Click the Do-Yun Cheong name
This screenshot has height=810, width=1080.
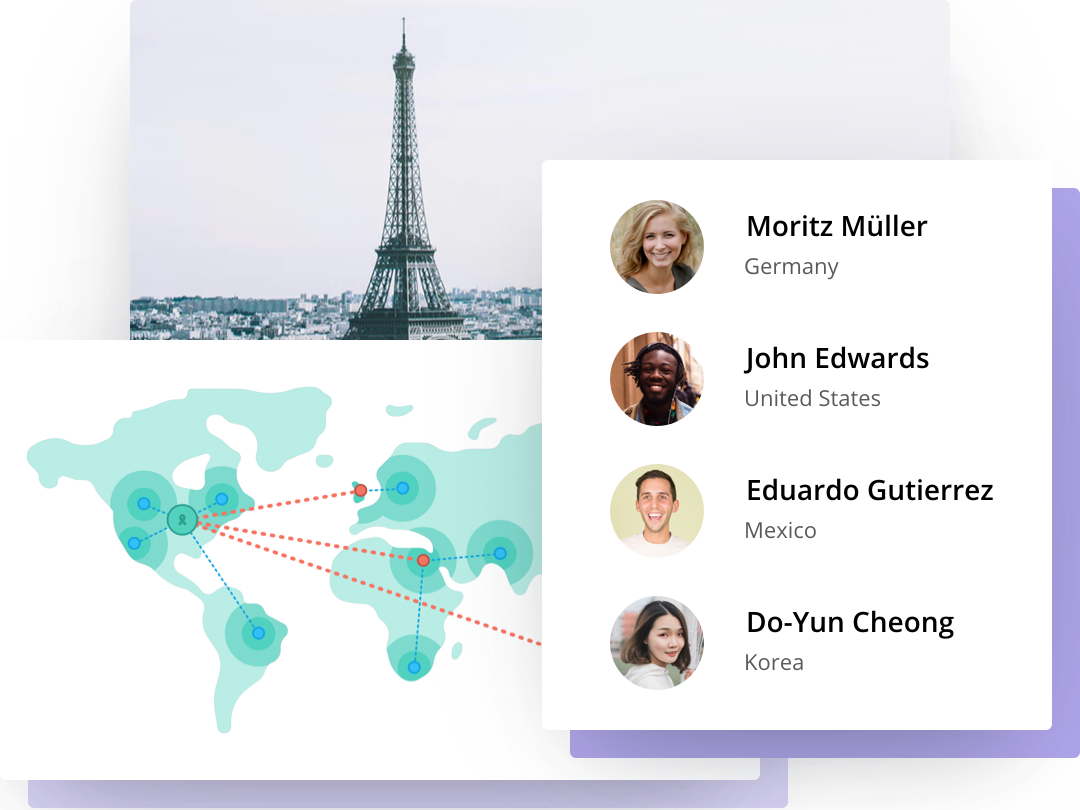tap(849, 622)
